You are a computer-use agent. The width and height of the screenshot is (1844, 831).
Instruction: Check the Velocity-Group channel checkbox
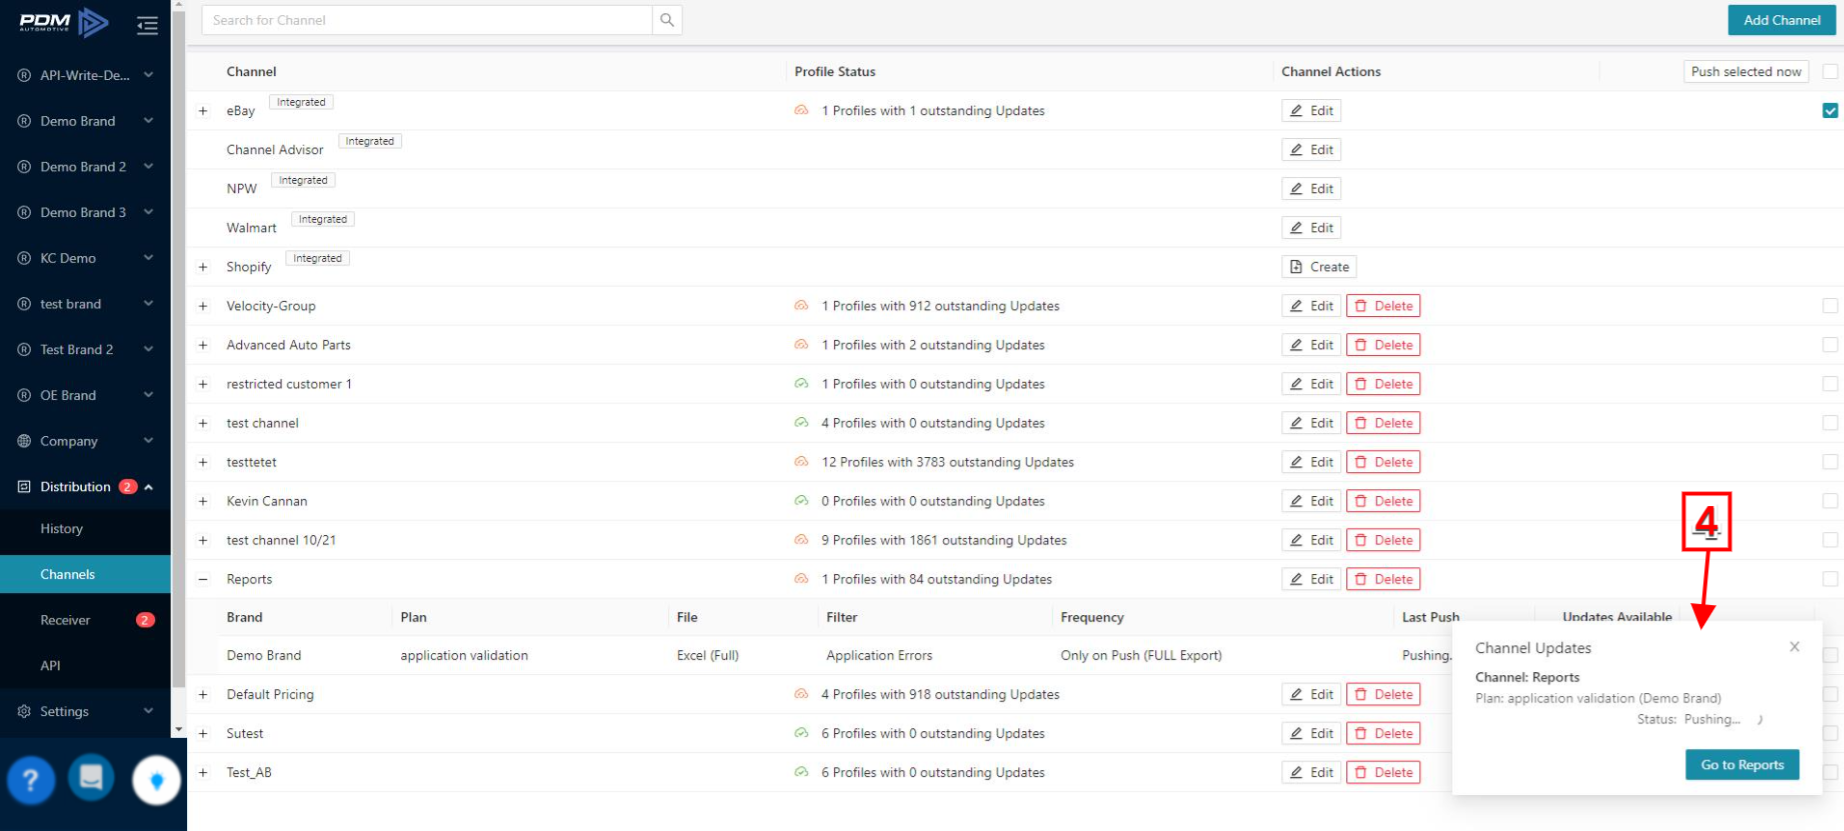coord(1829,306)
